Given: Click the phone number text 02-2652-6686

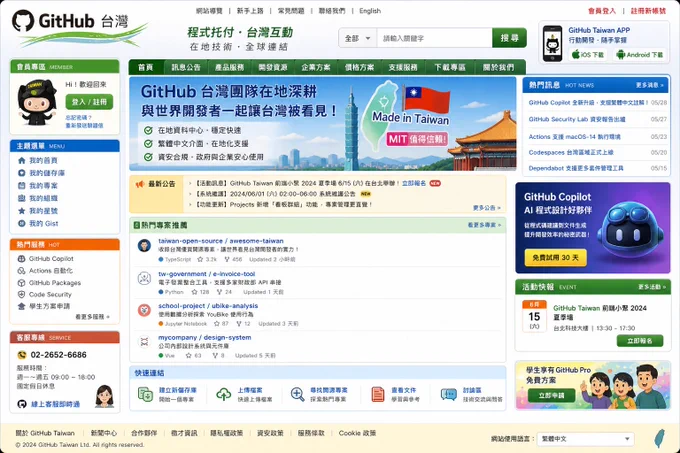Looking at the screenshot, I should pyautogui.click(x=59, y=355).
